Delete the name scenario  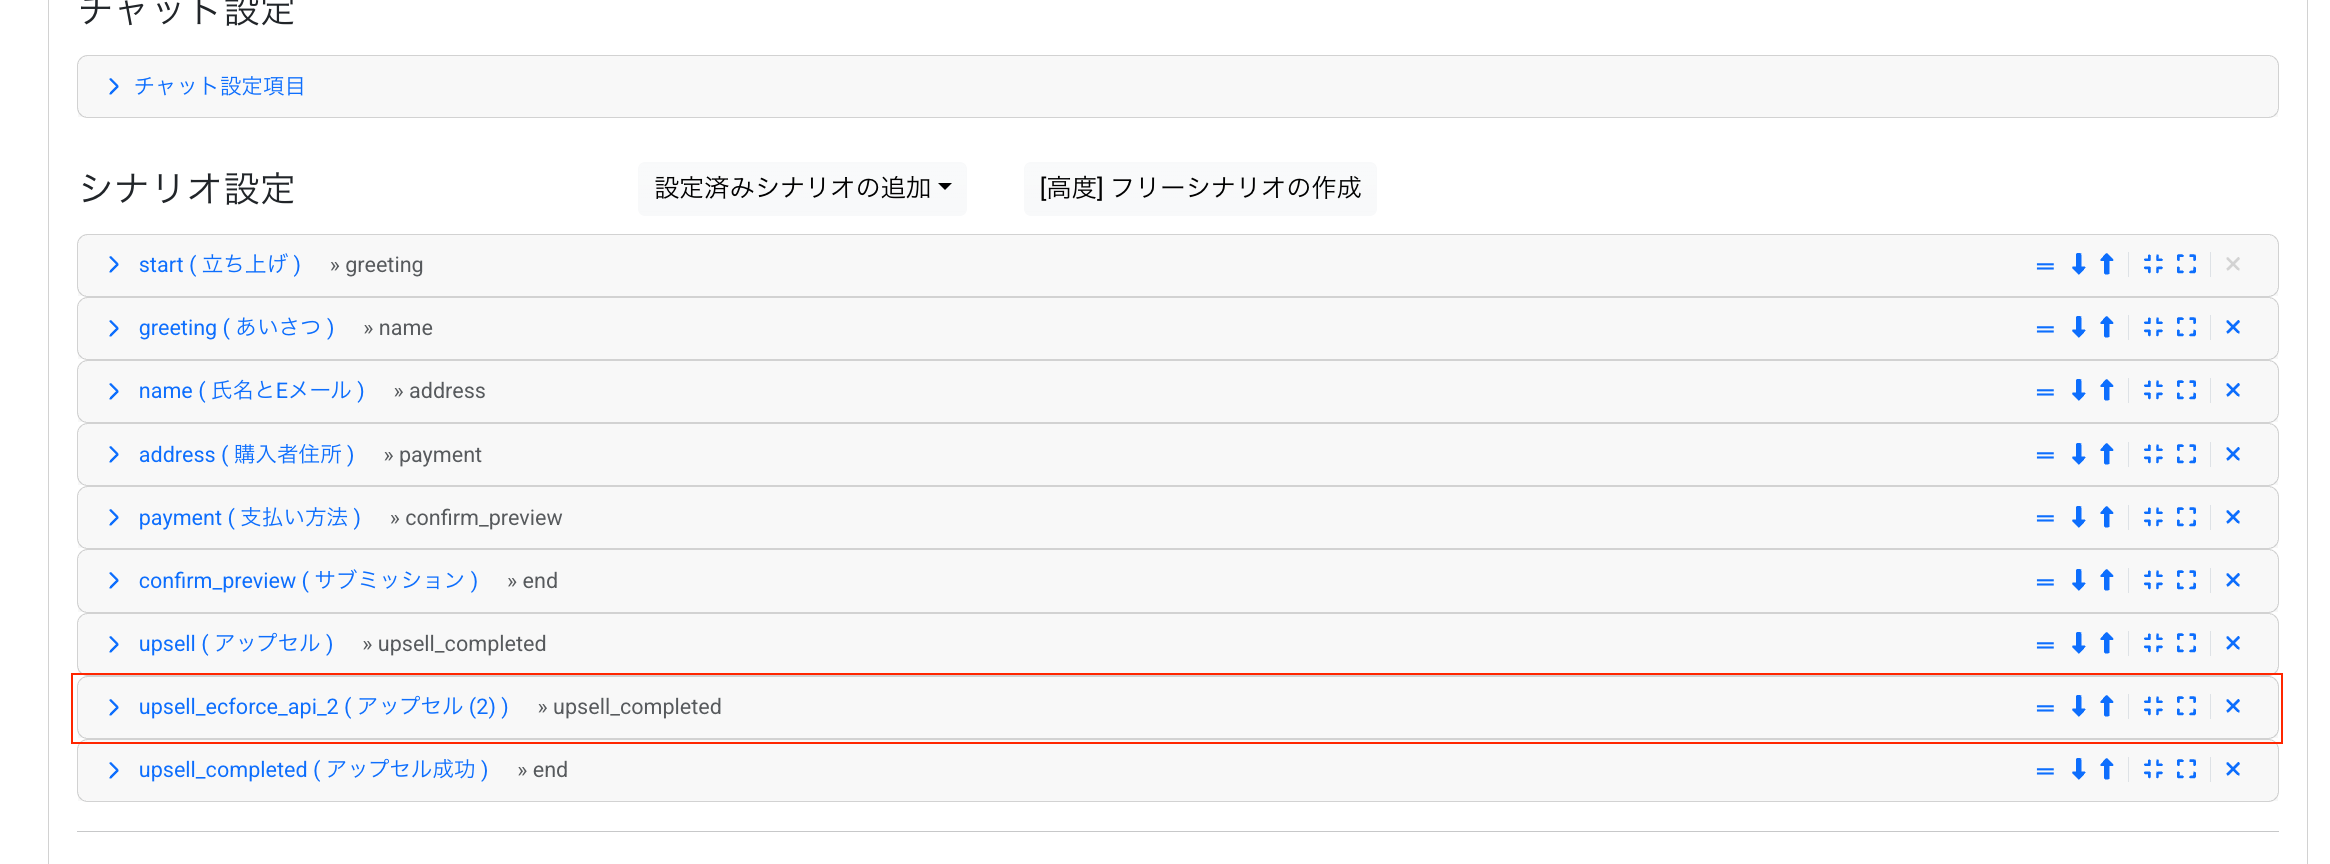click(x=2233, y=390)
